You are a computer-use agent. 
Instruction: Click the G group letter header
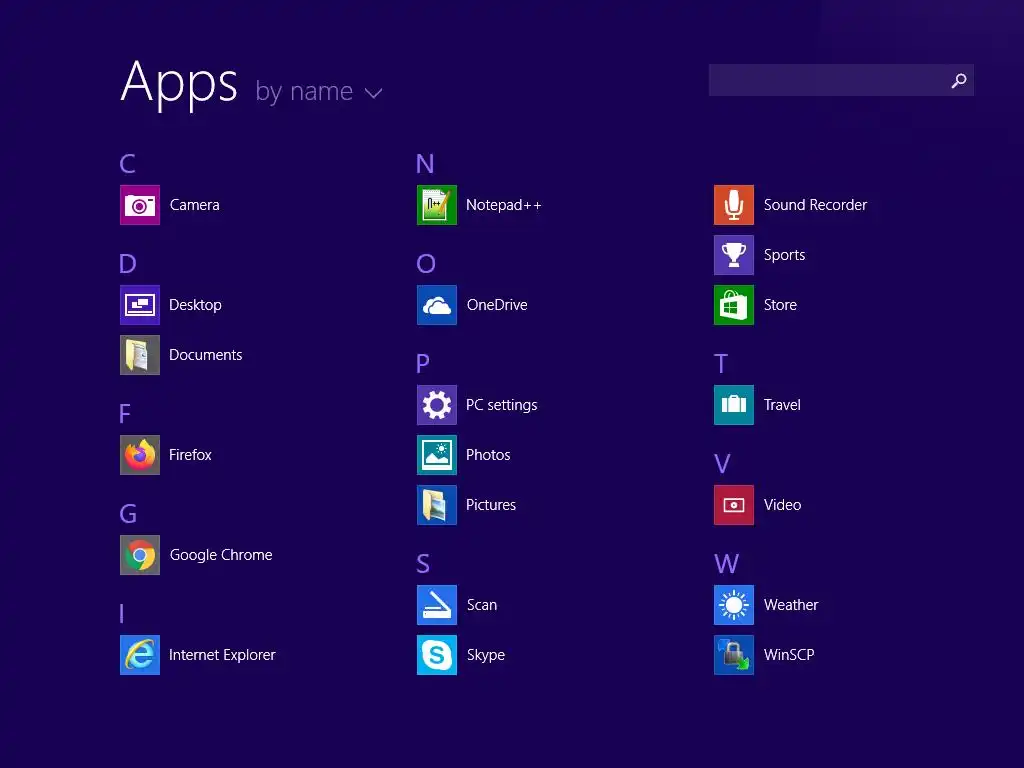(x=129, y=514)
